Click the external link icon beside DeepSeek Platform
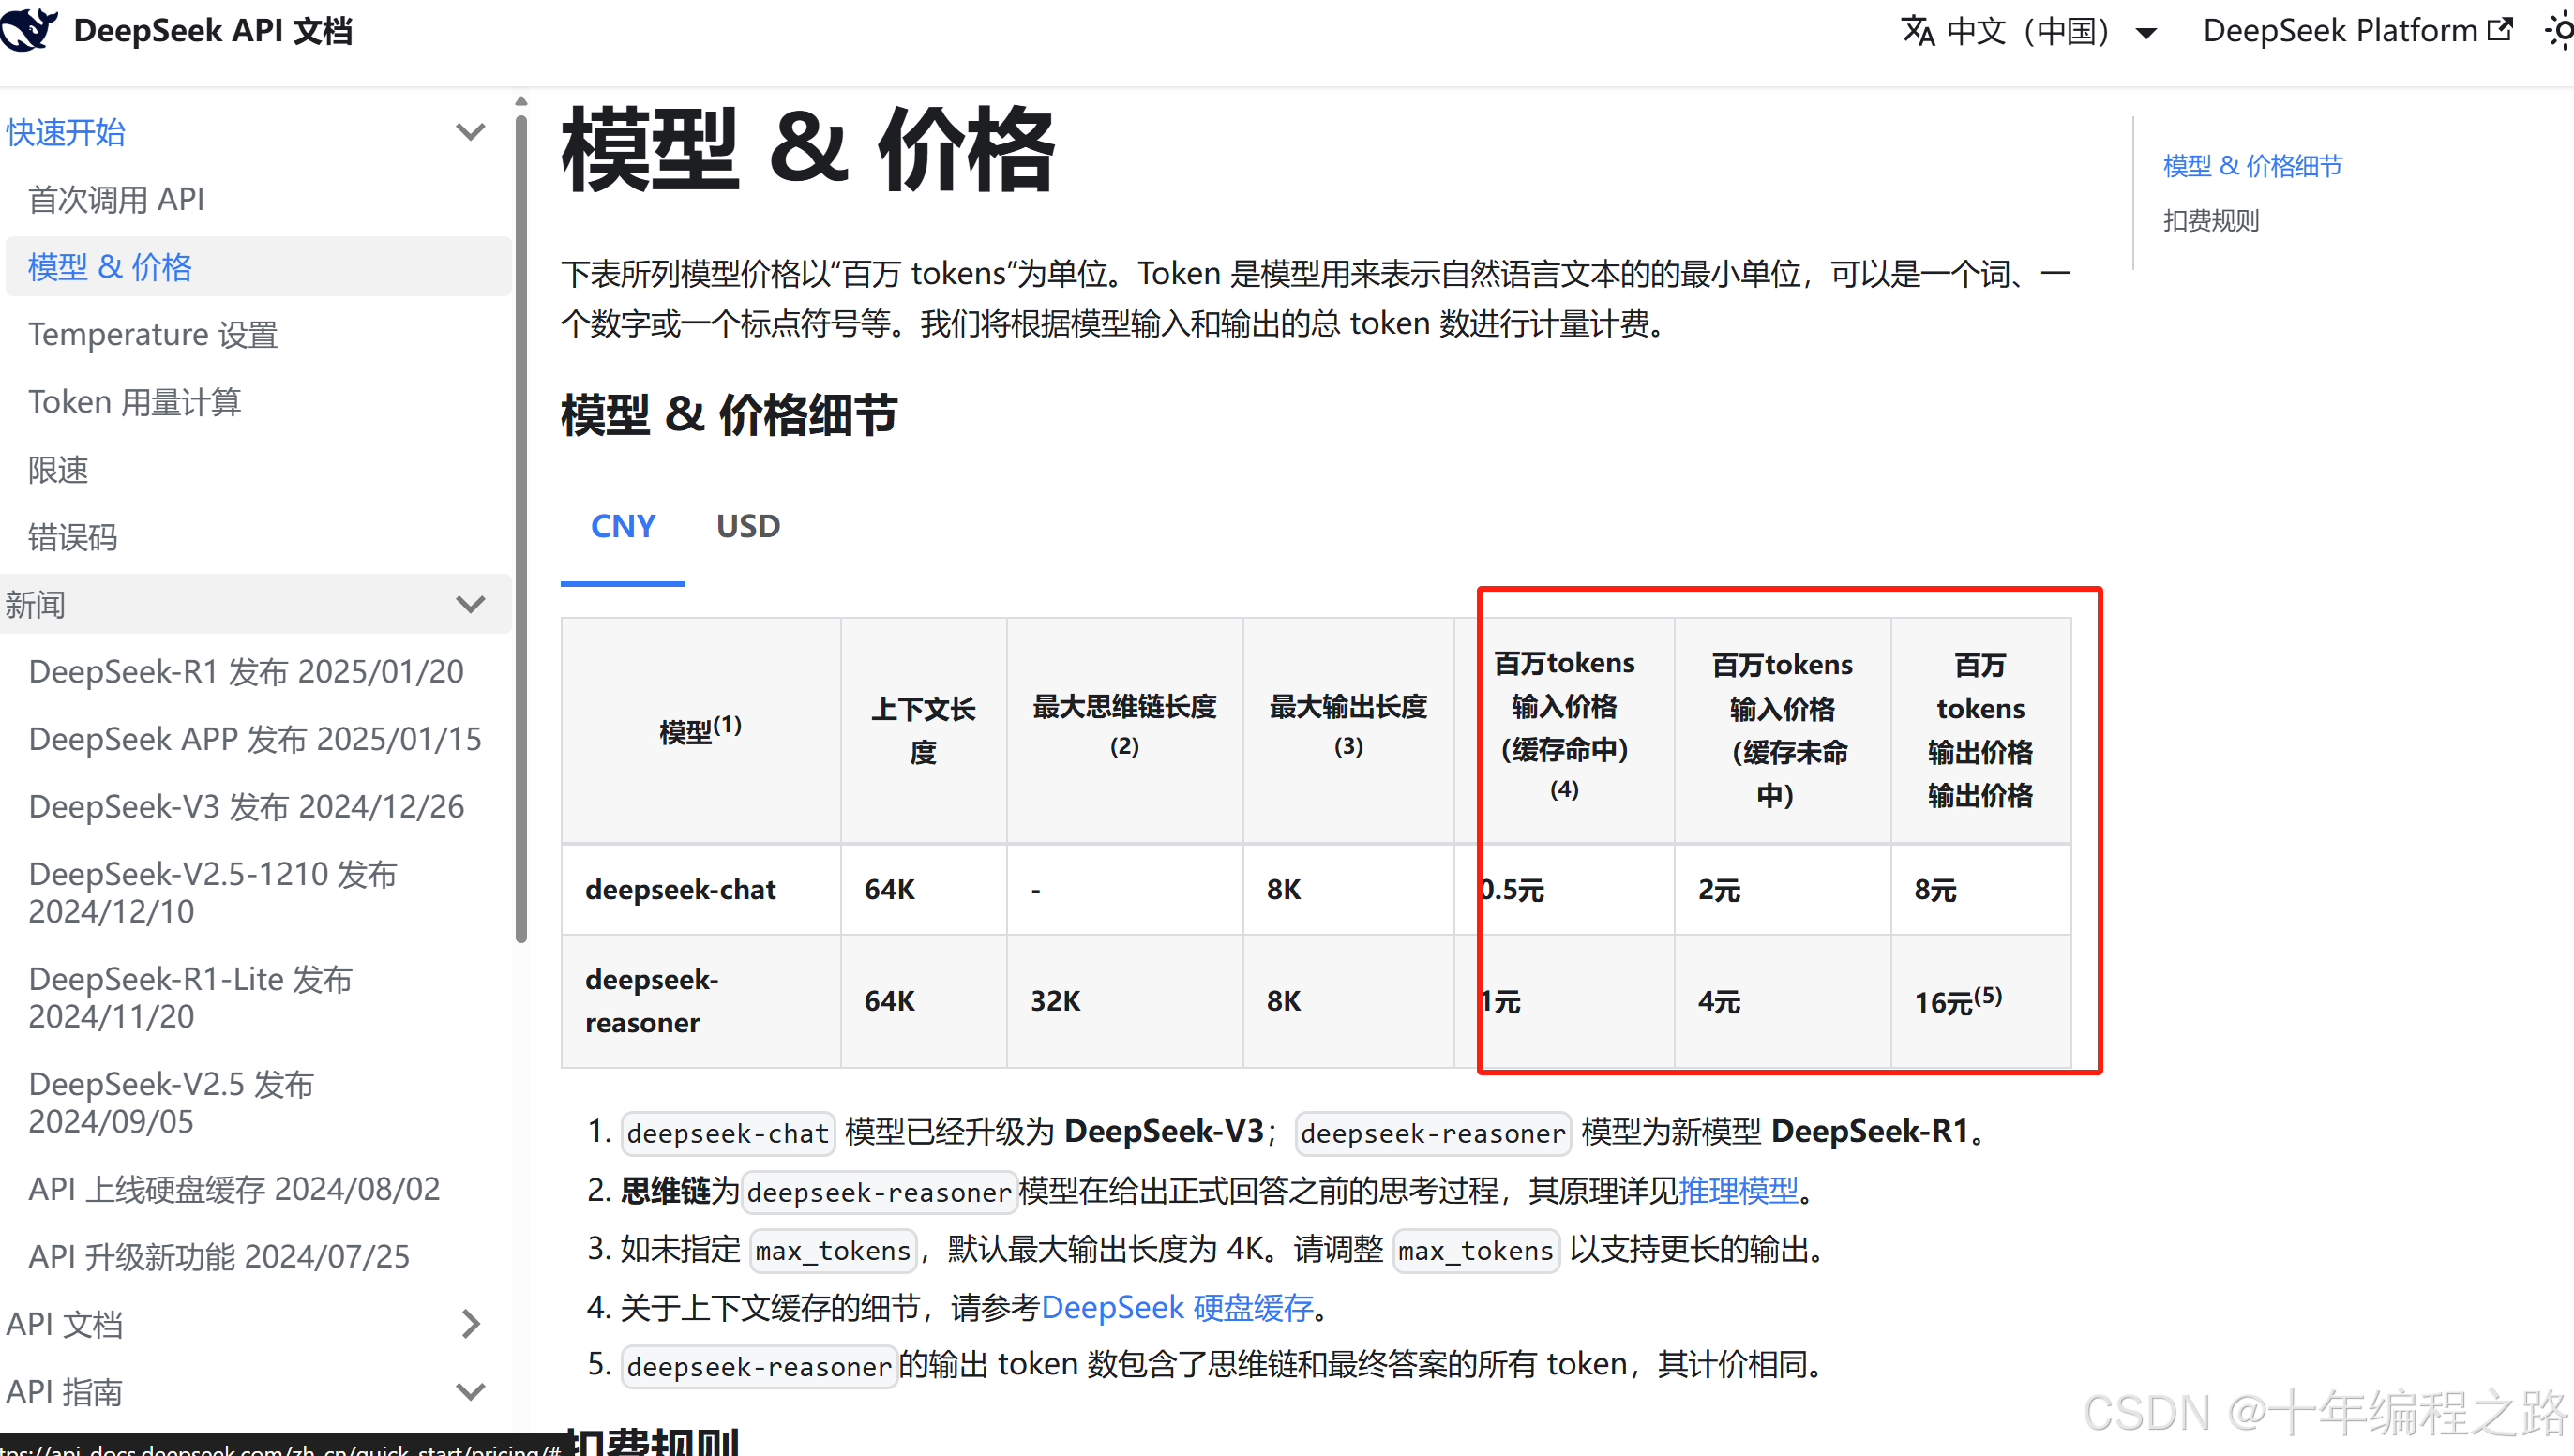The image size is (2574, 1456). click(x=2499, y=30)
